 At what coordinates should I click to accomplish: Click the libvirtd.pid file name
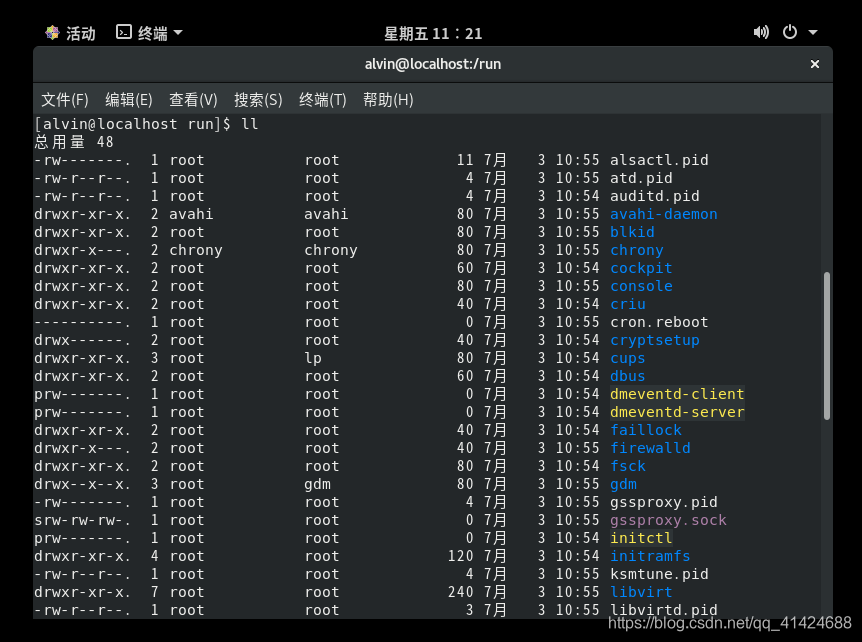[x=664, y=611]
